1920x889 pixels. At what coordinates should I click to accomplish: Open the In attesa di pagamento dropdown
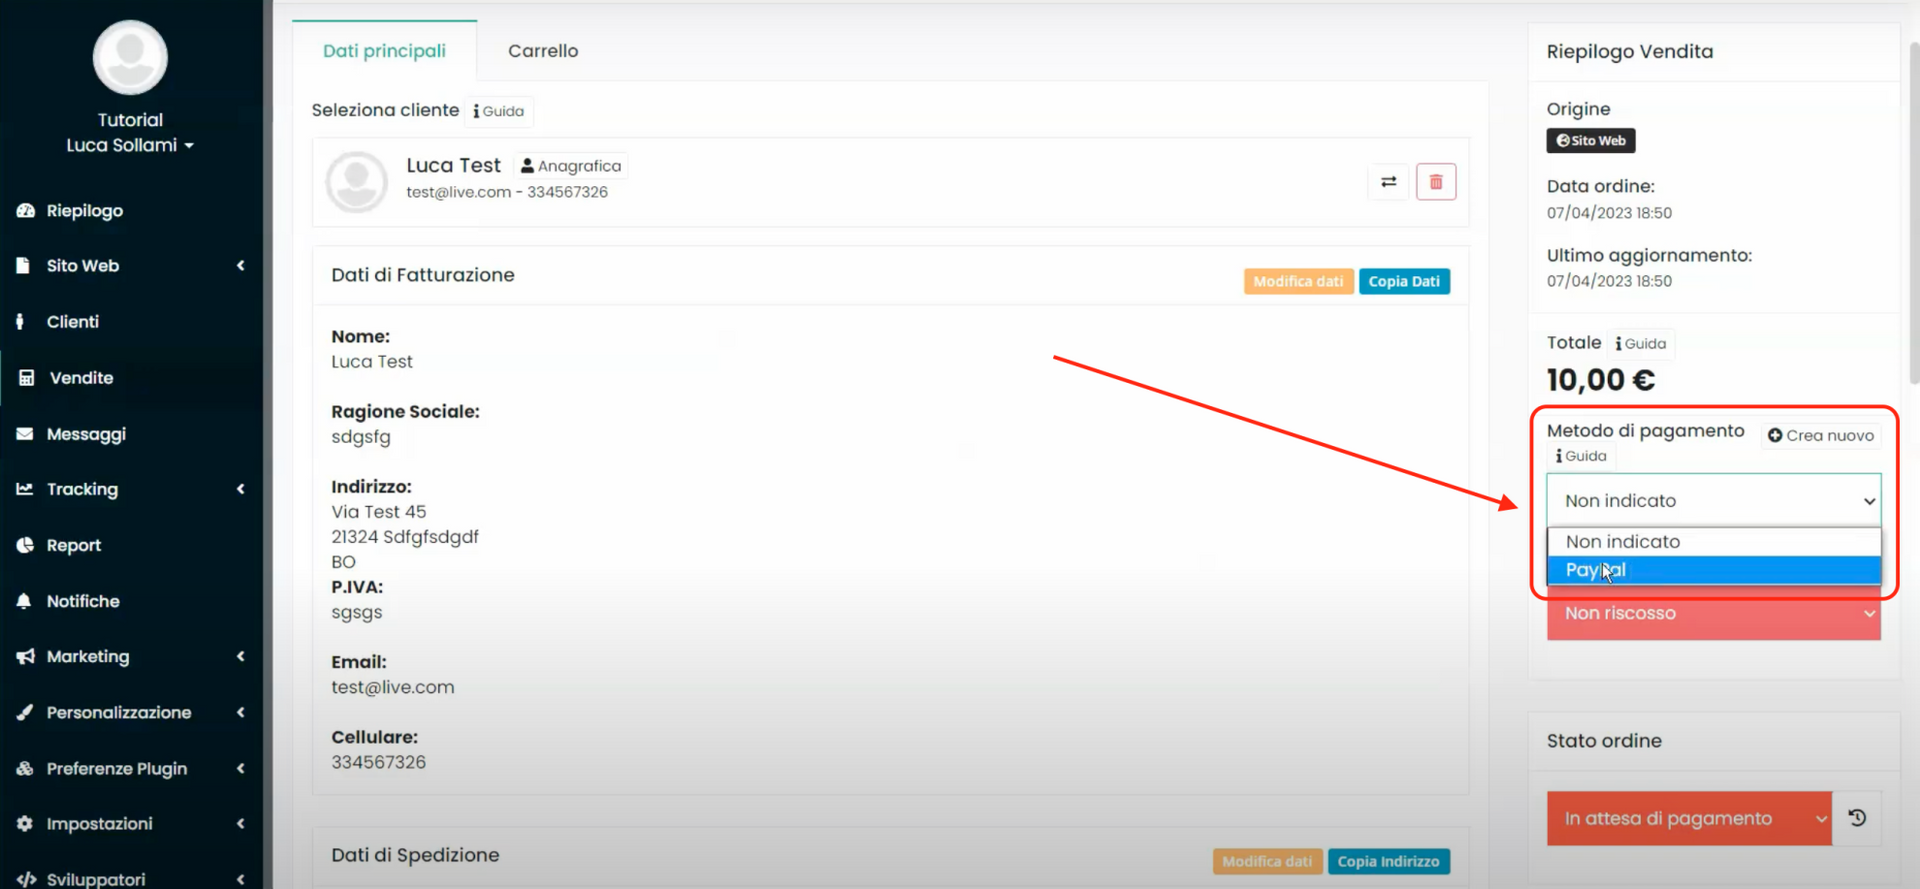point(1688,818)
